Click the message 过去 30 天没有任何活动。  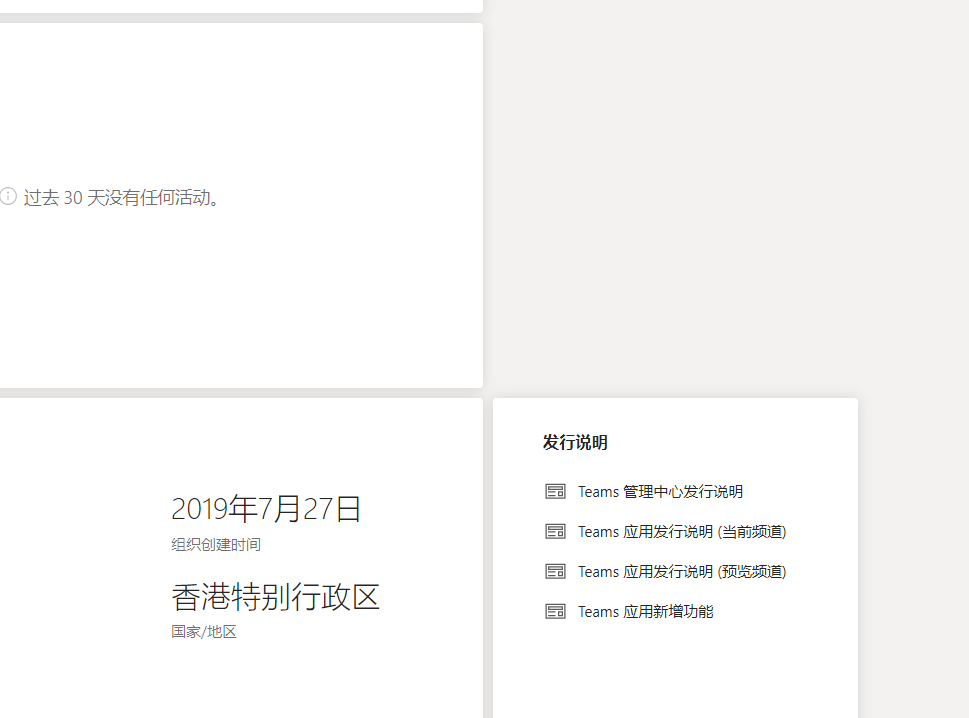122,198
